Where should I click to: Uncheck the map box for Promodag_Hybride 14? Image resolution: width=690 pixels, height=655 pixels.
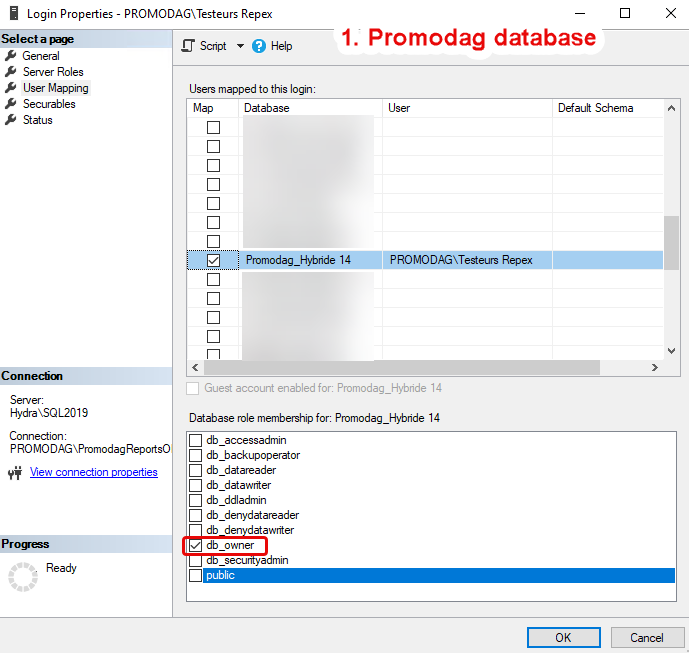click(x=213, y=260)
